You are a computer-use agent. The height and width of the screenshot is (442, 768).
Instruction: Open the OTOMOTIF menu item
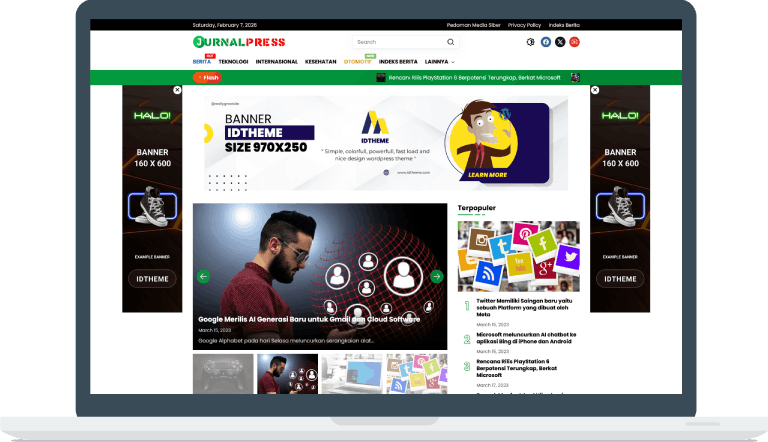click(x=357, y=62)
